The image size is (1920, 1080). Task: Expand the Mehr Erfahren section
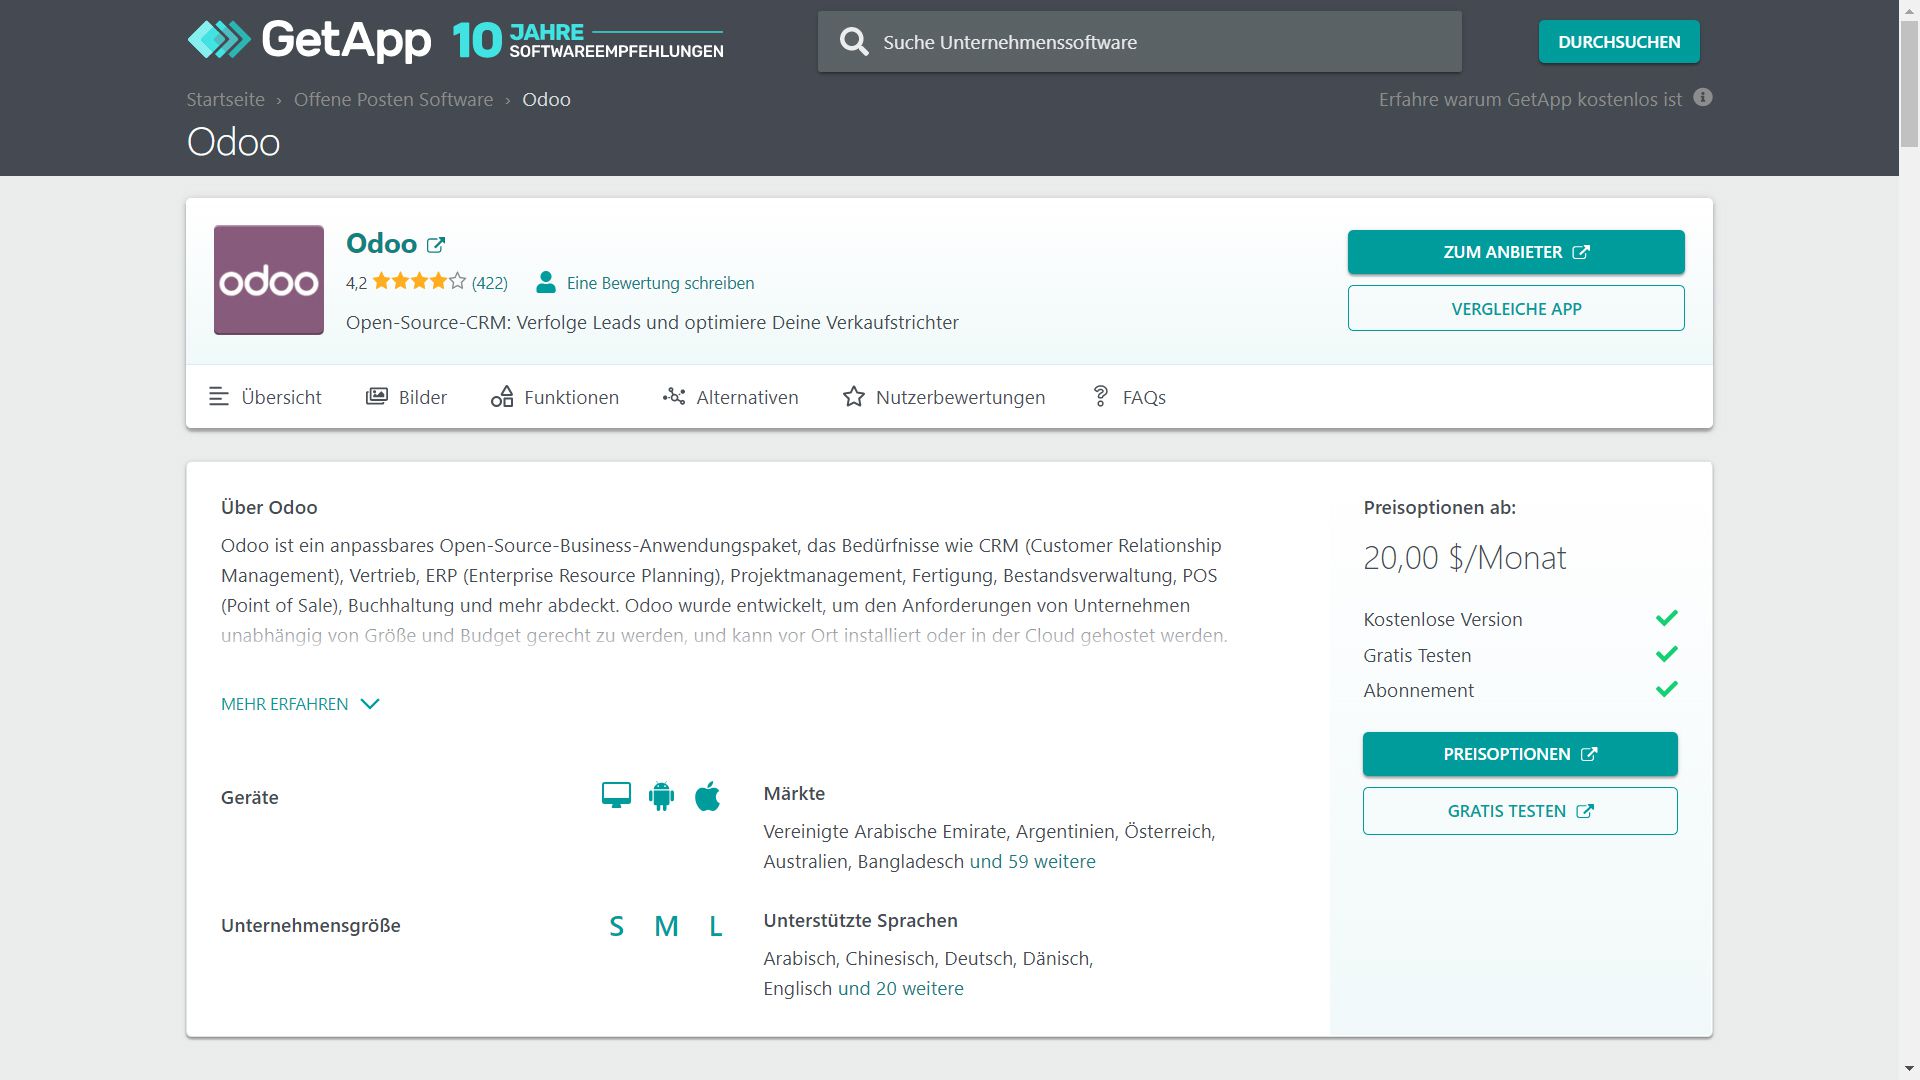coord(300,704)
